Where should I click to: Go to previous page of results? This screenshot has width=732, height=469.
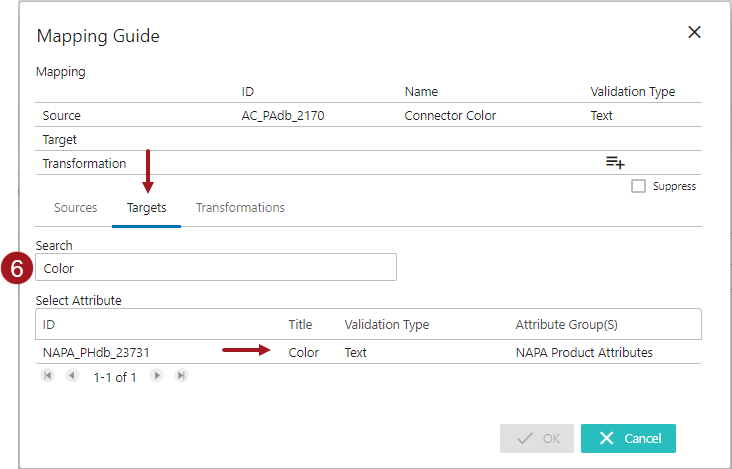click(71, 376)
